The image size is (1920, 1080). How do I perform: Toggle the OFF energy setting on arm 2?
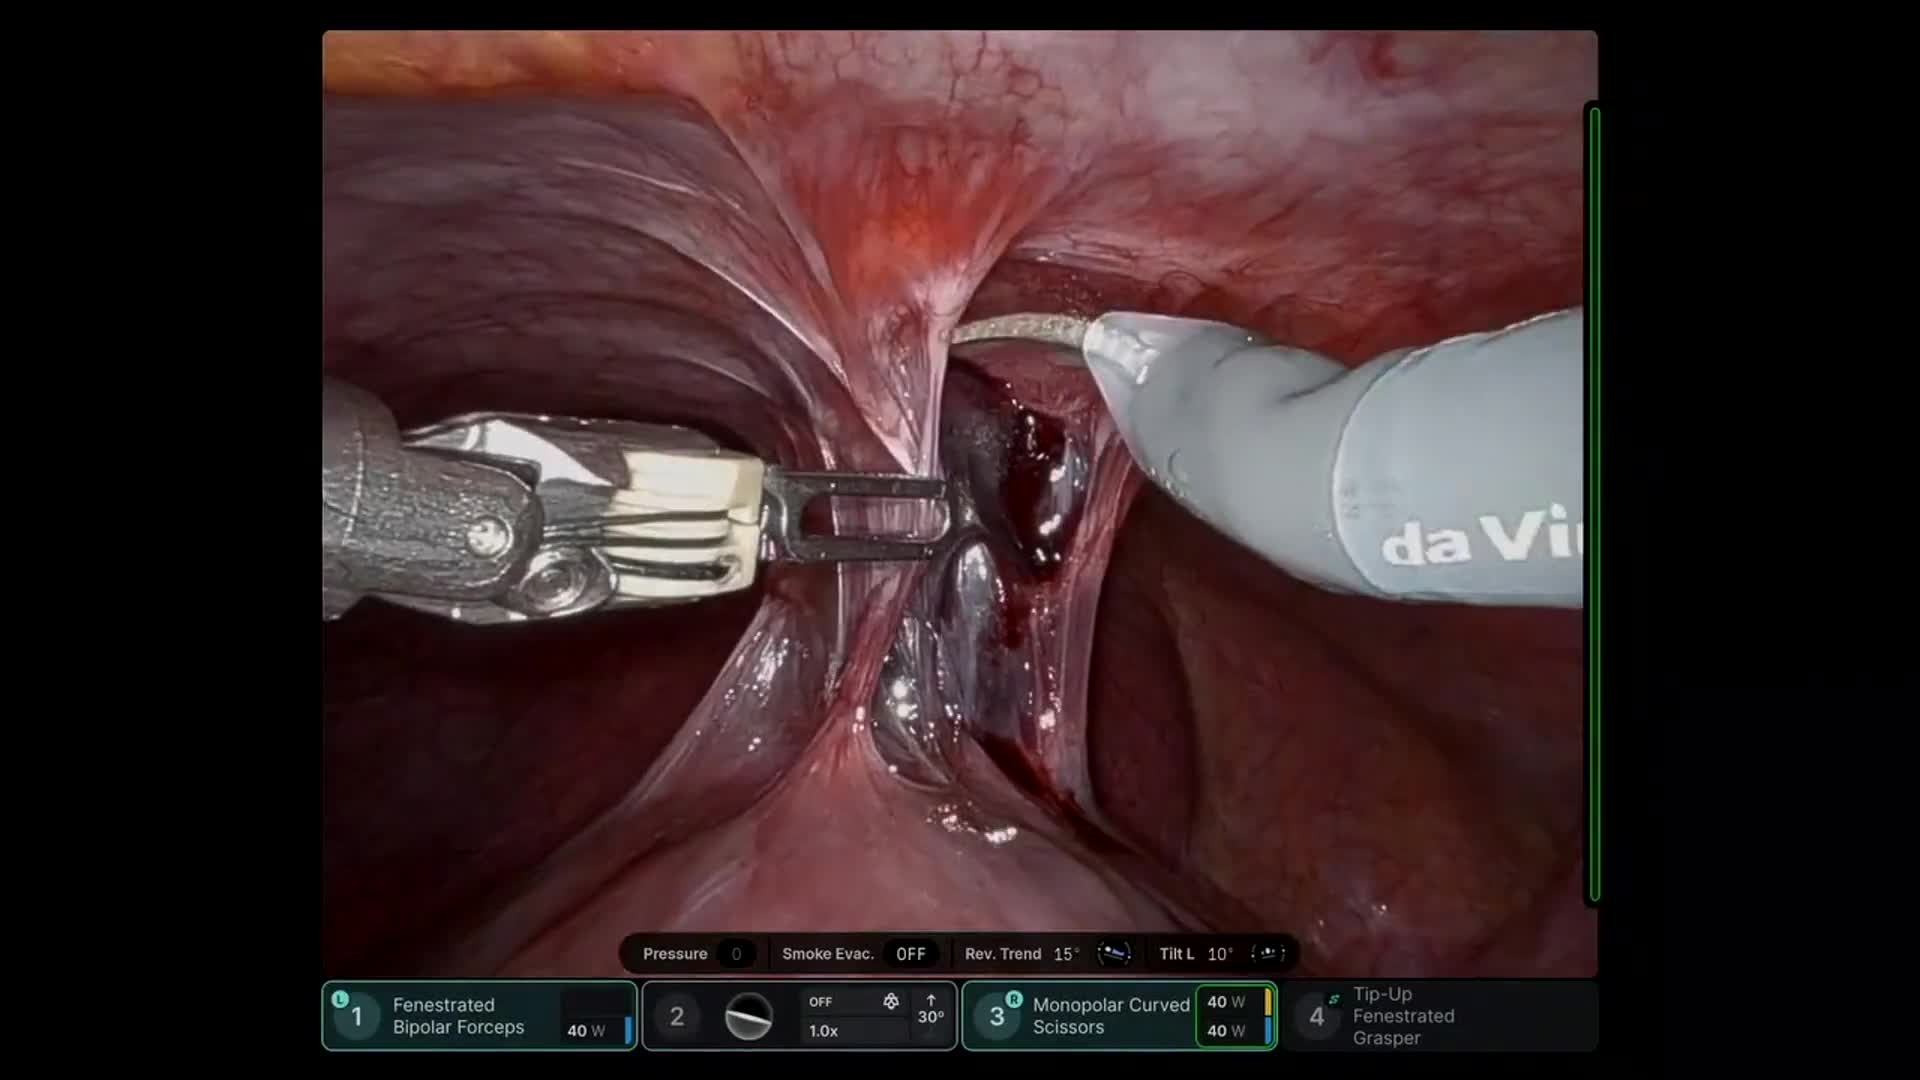tap(821, 1001)
